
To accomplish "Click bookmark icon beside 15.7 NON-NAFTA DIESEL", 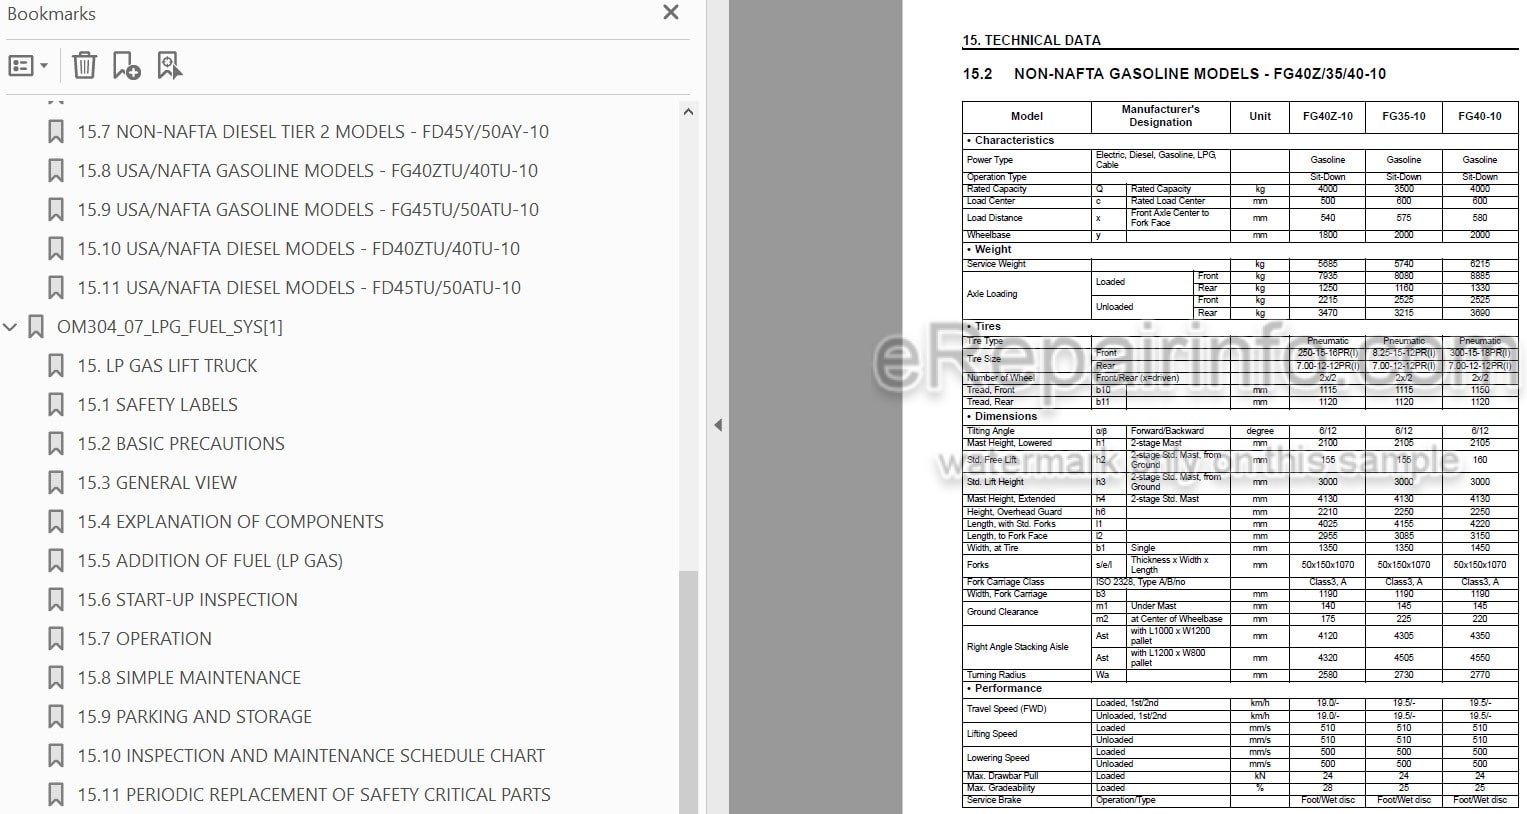I will tap(56, 132).
